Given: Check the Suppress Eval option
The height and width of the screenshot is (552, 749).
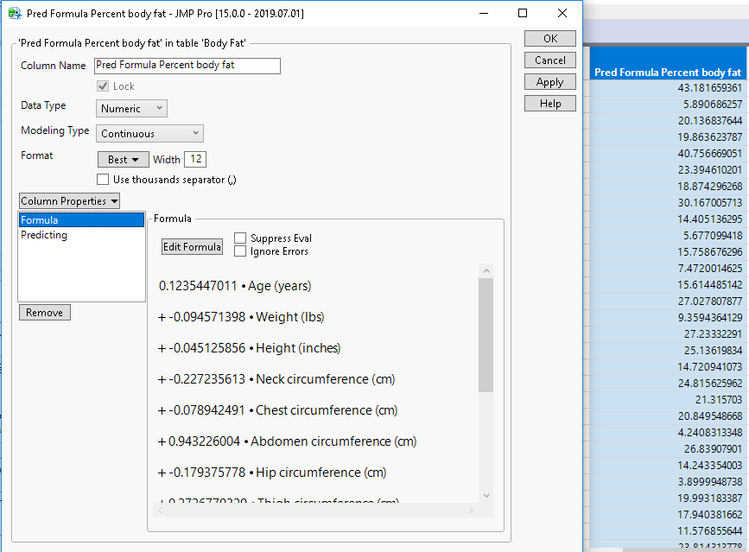Looking at the screenshot, I should (240, 238).
